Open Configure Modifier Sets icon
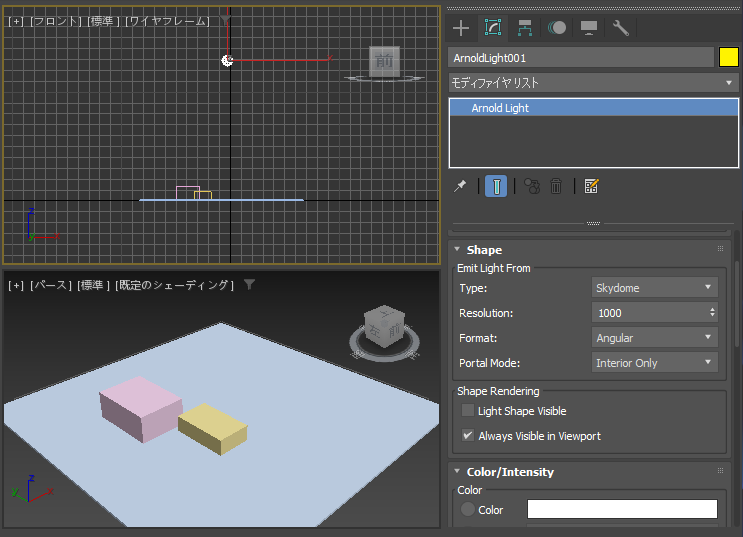743x537 pixels. (591, 186)
